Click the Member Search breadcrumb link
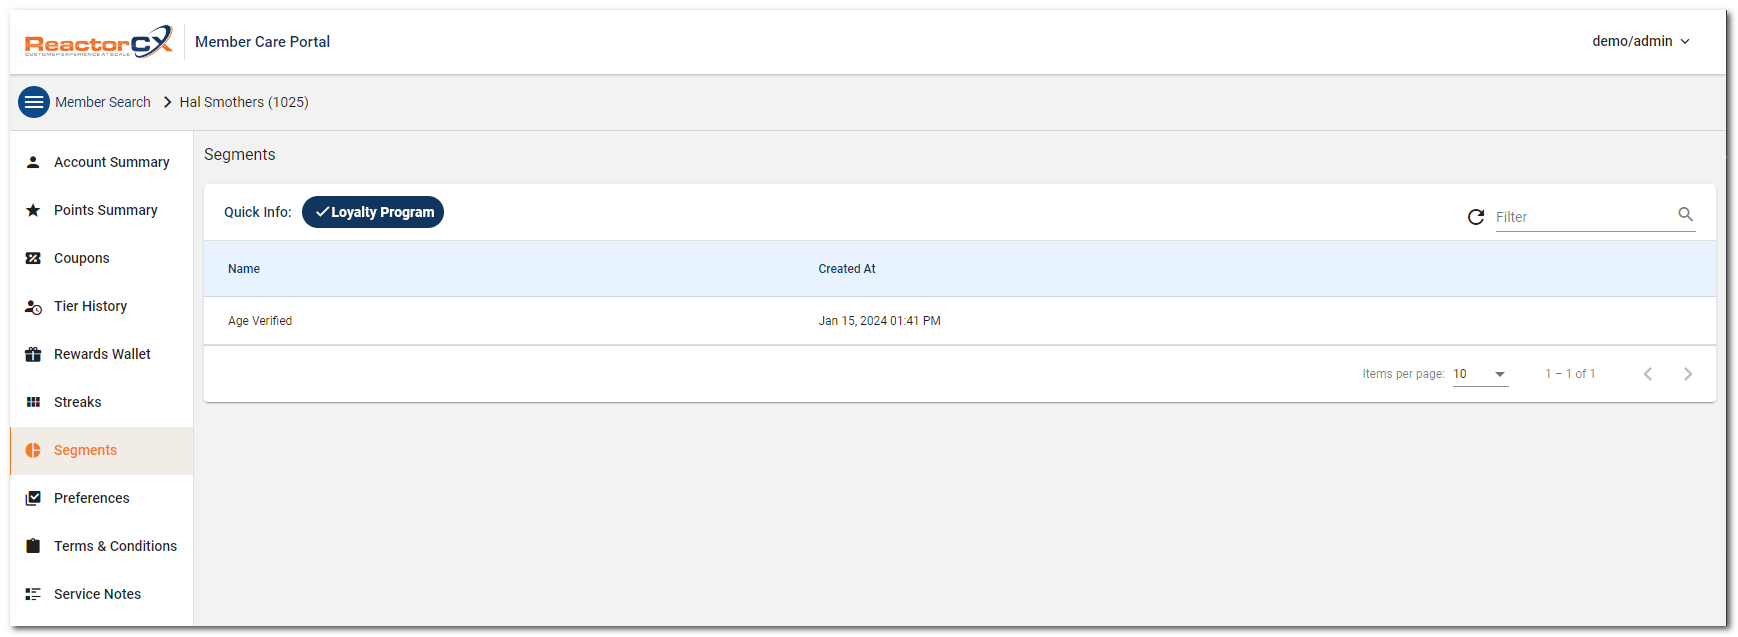The image size is (1738, 637). [103, 102]
